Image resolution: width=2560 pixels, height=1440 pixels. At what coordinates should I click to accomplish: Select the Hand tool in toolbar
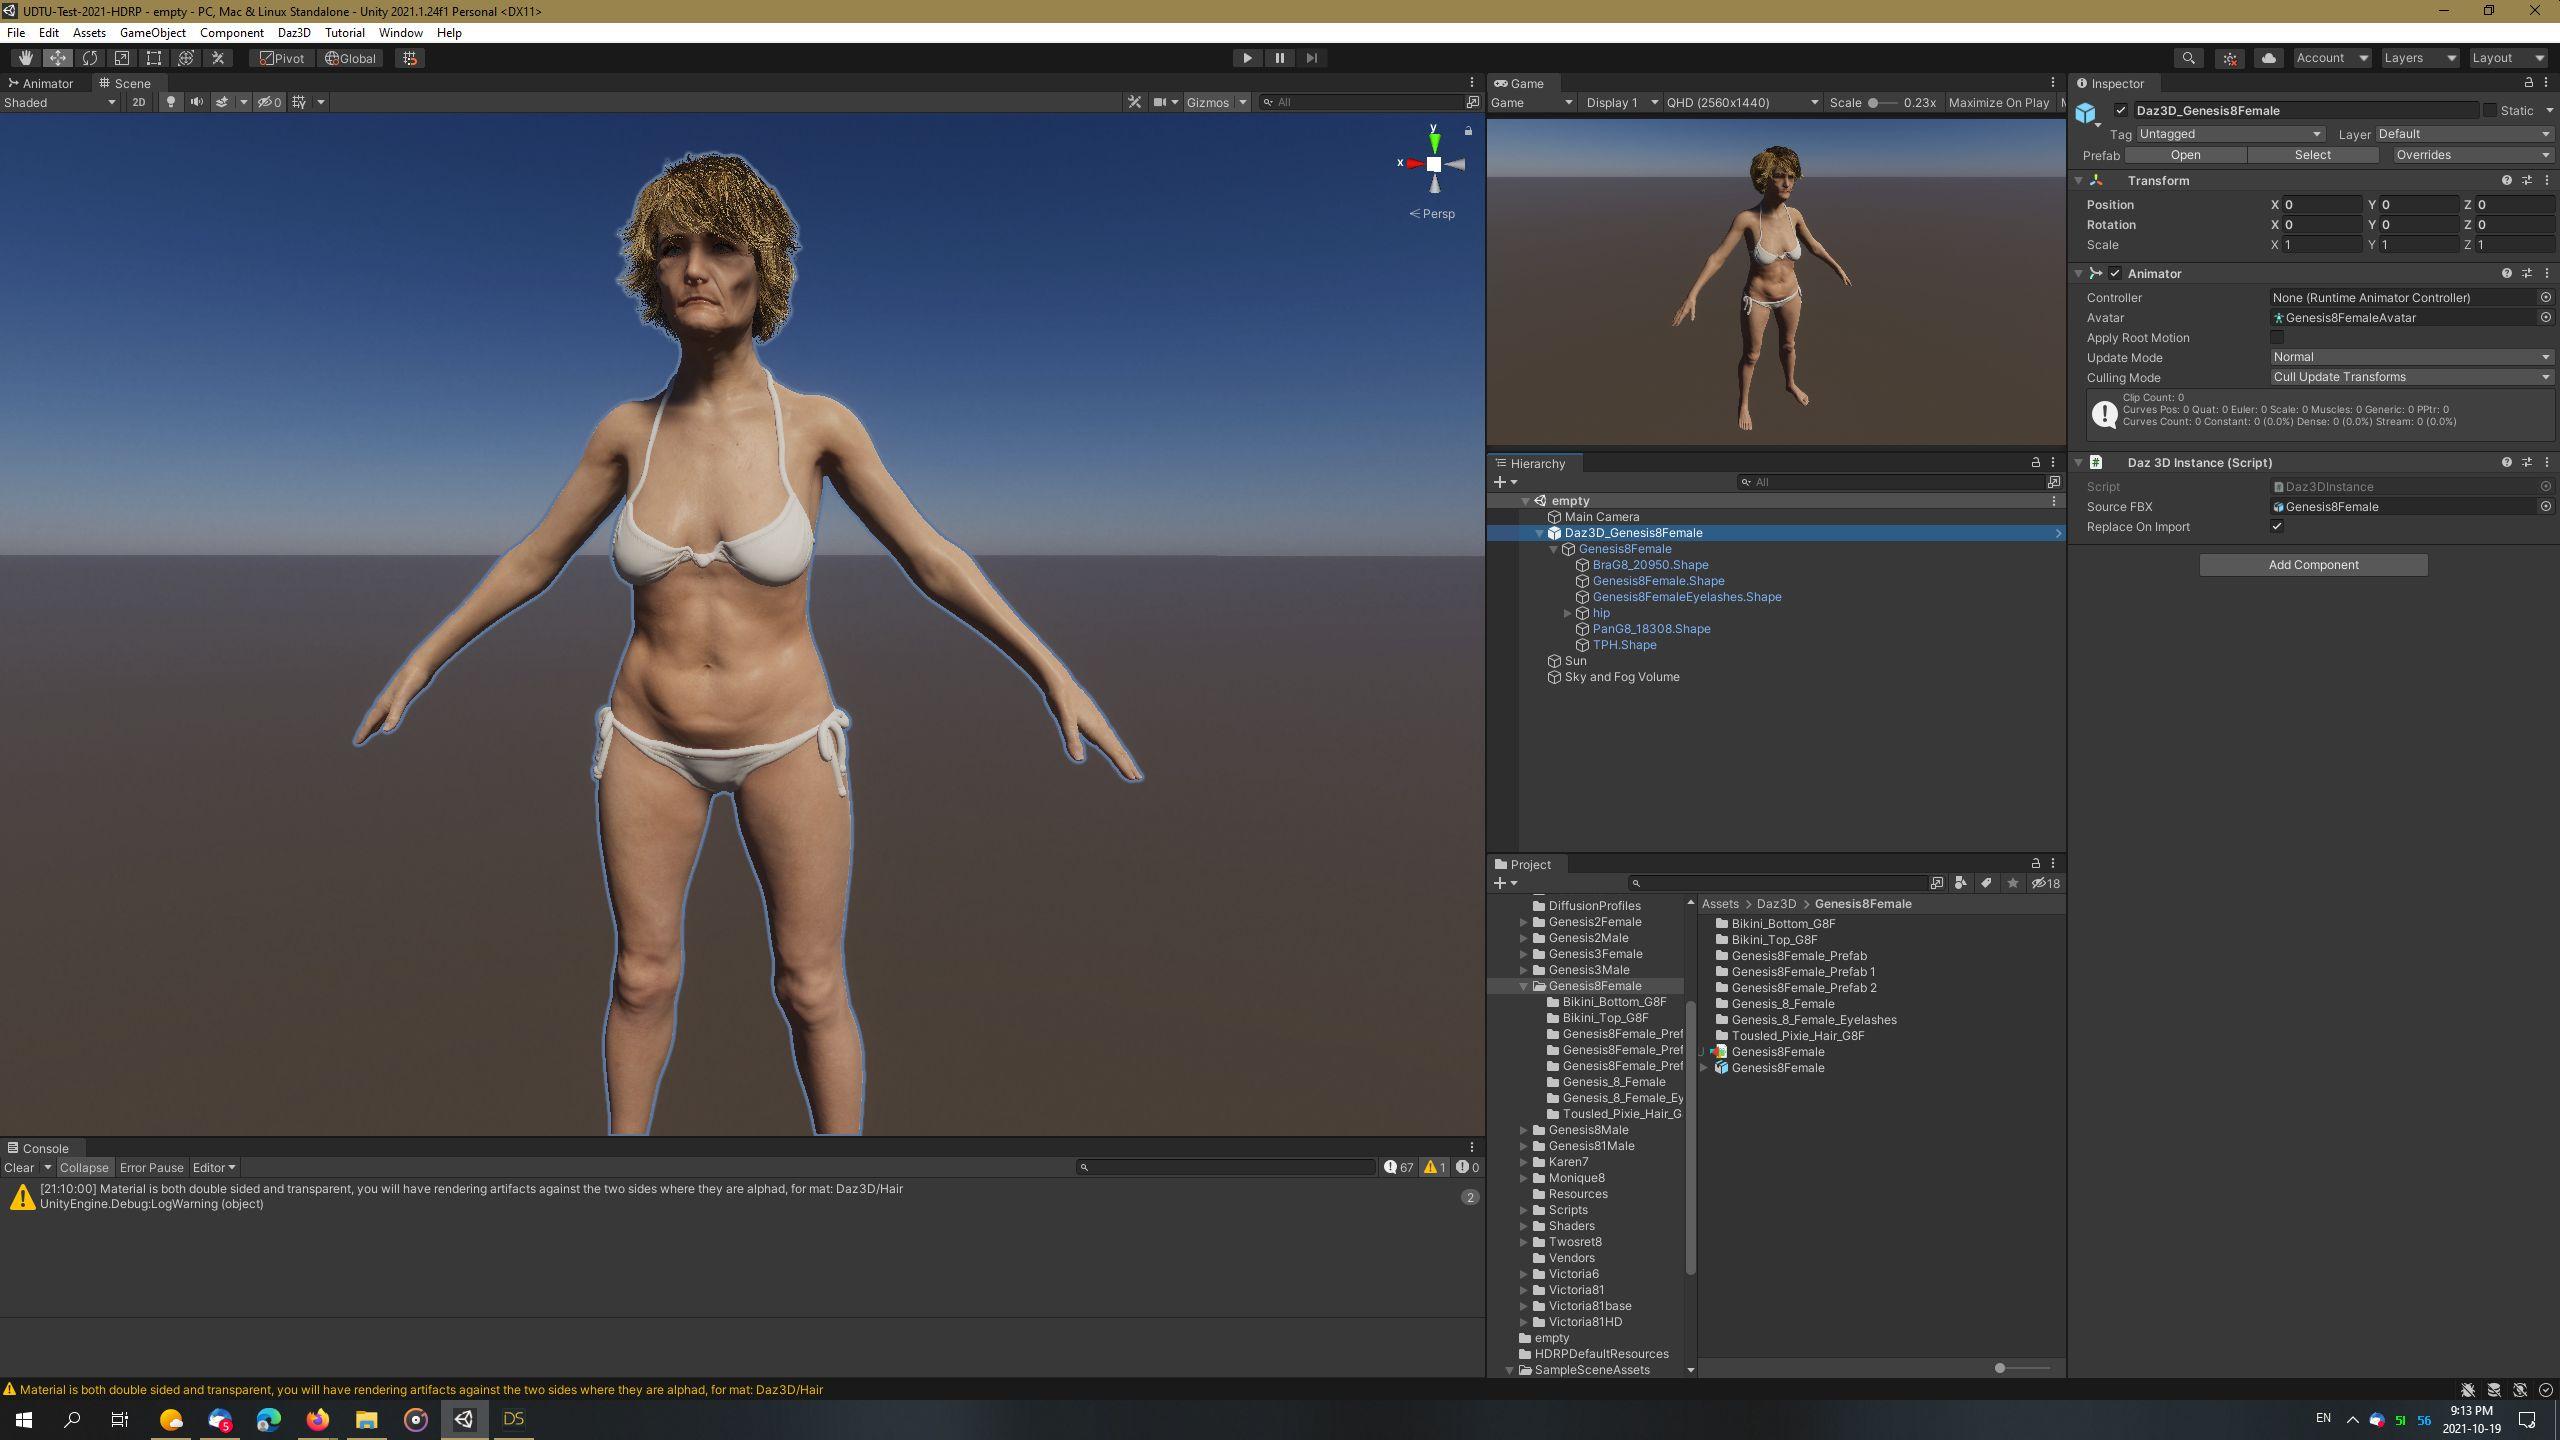[x=25, y=58]
